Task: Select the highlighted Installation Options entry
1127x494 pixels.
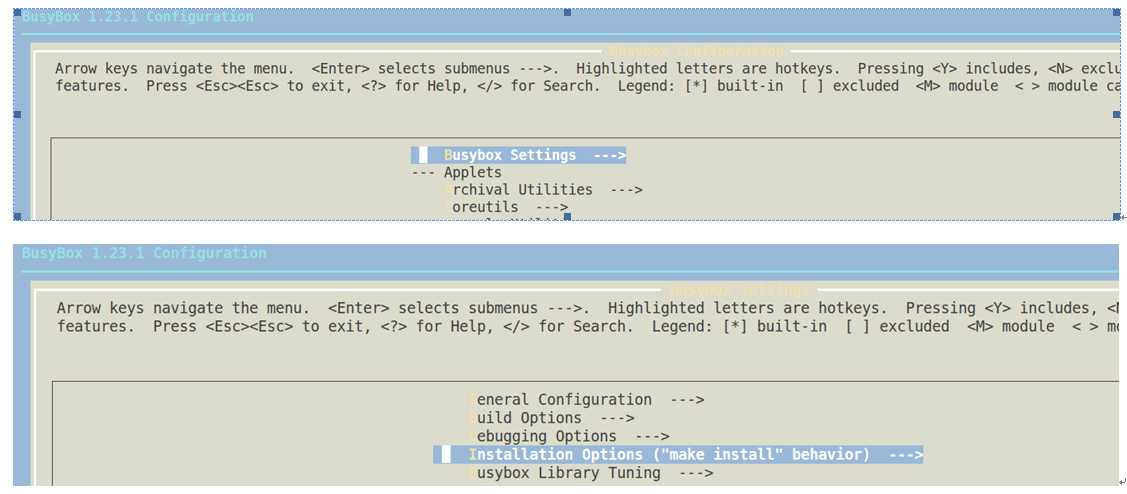Action: point(678,454)
